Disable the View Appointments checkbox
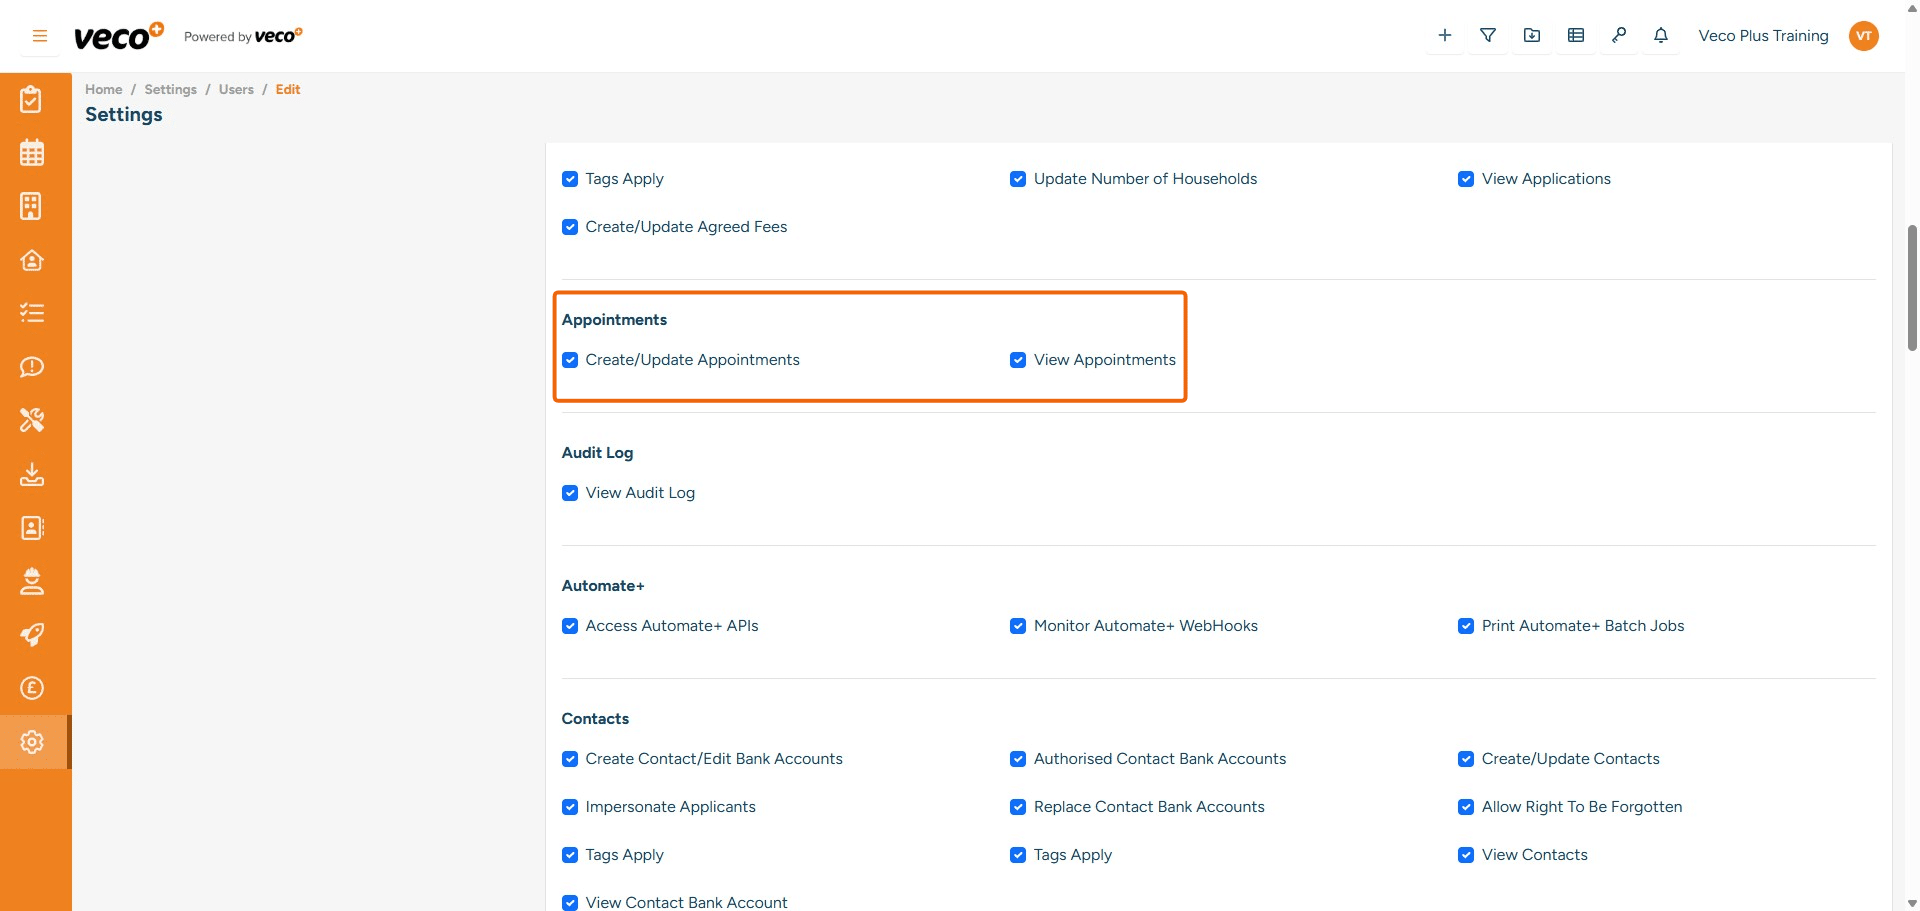Screen dimensions: 1920x911 tap(1018, 360)
